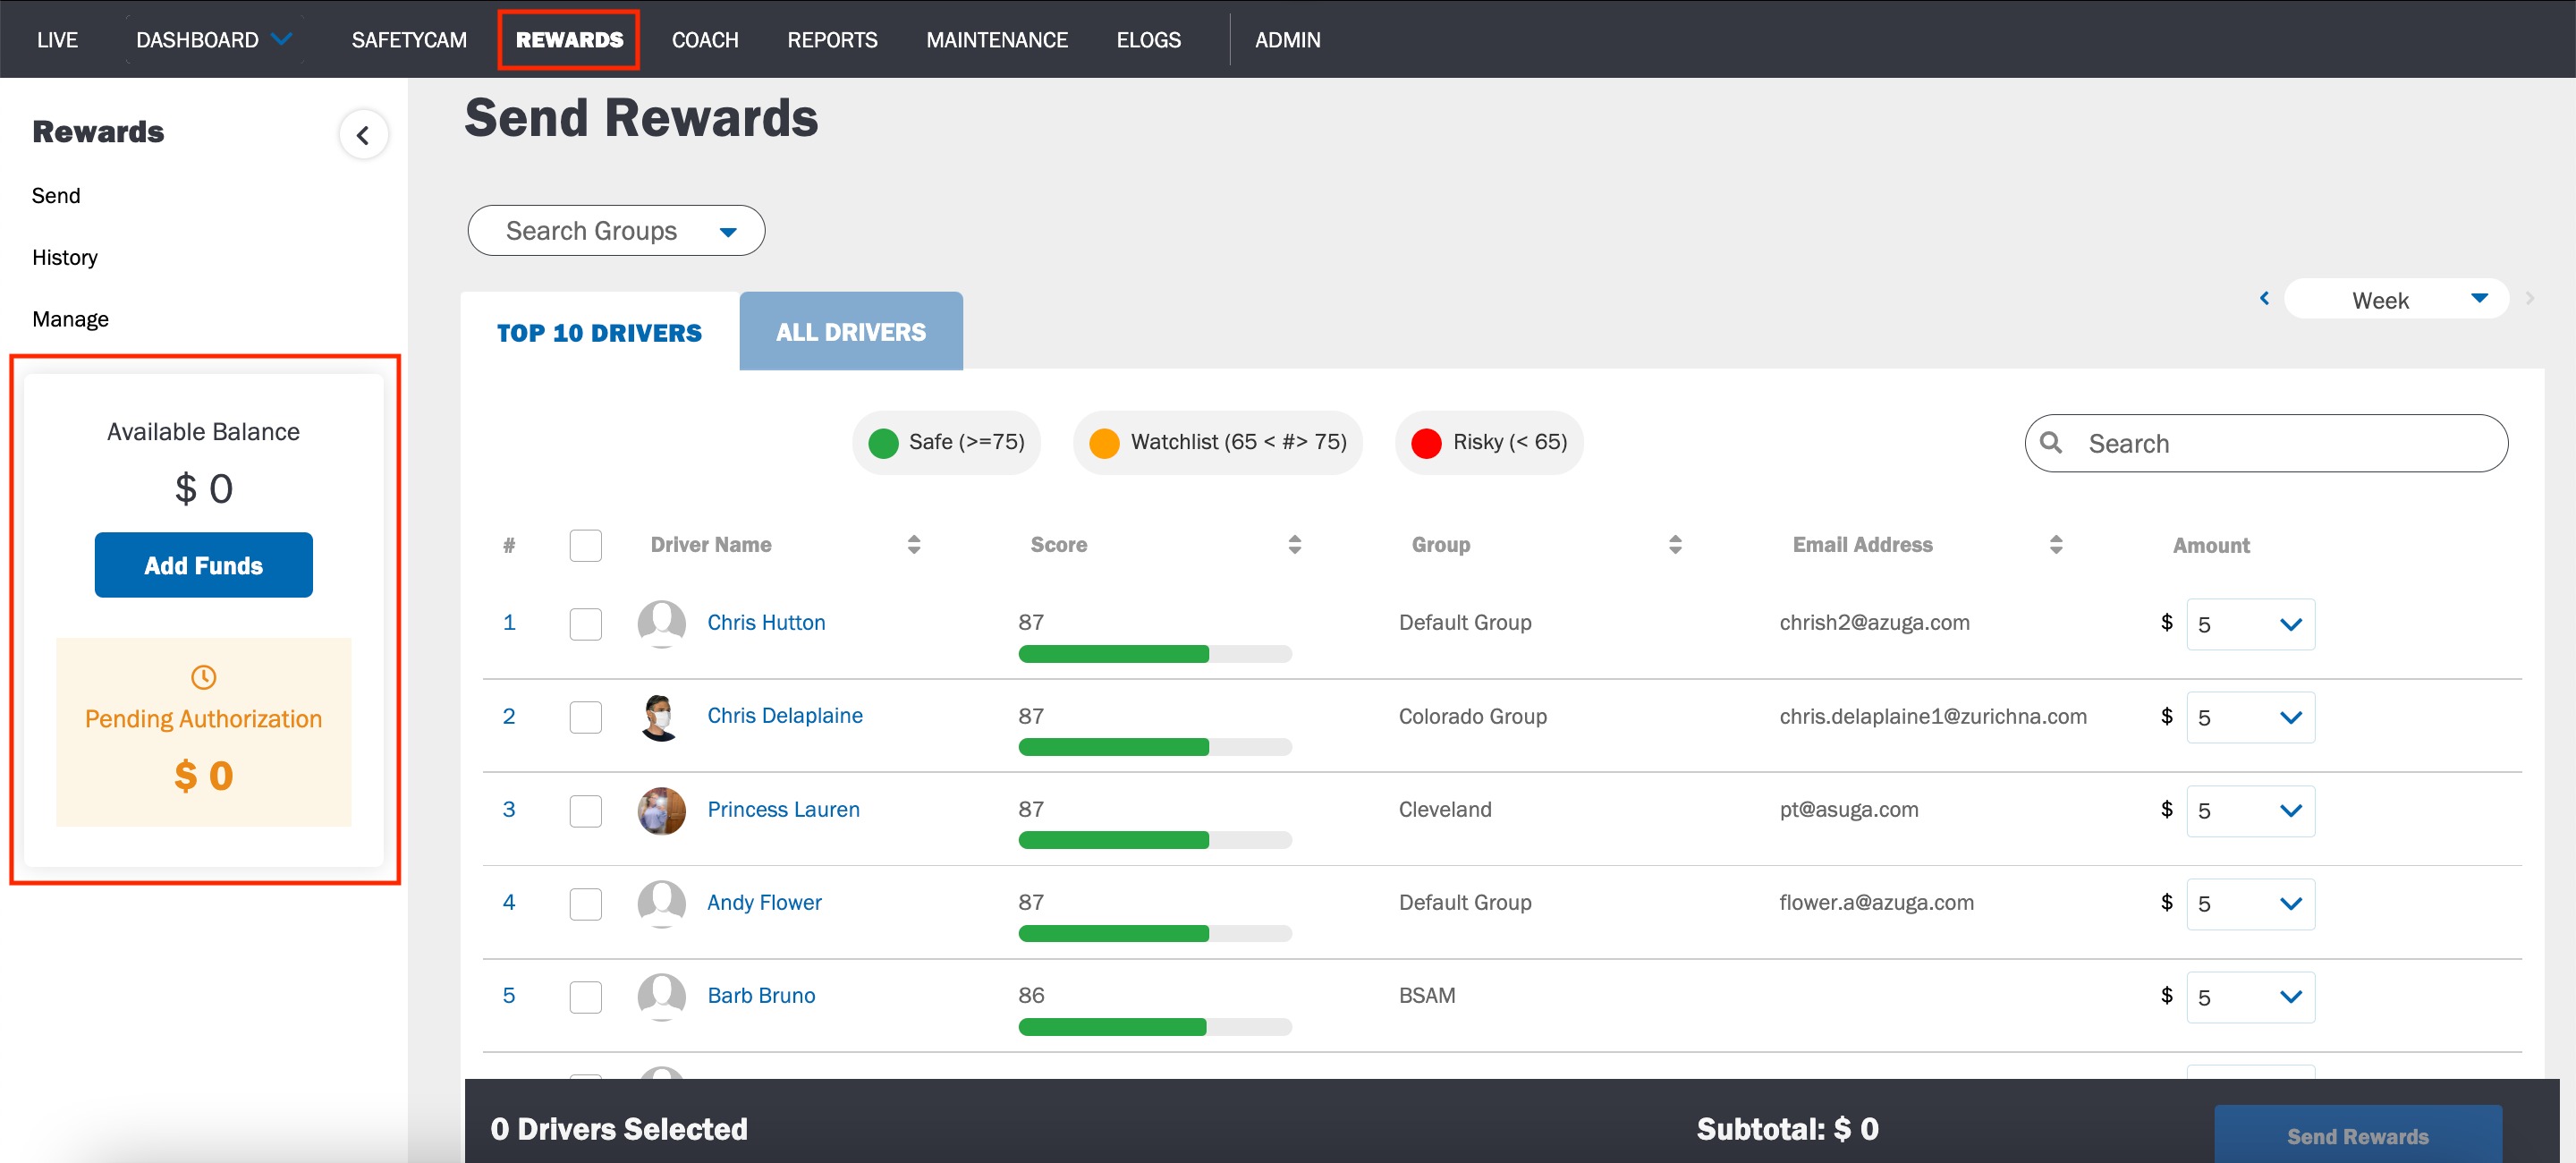Click the Group column sort arrows
This screenshot has width=2576, height=1163.
1675,544
